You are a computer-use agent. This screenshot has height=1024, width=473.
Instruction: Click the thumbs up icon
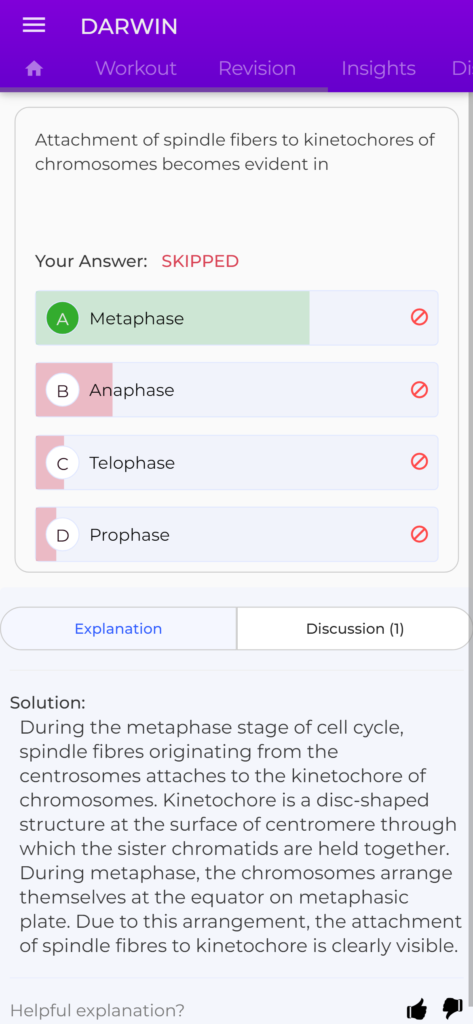pyautogui.click(x=417, y=1010)
